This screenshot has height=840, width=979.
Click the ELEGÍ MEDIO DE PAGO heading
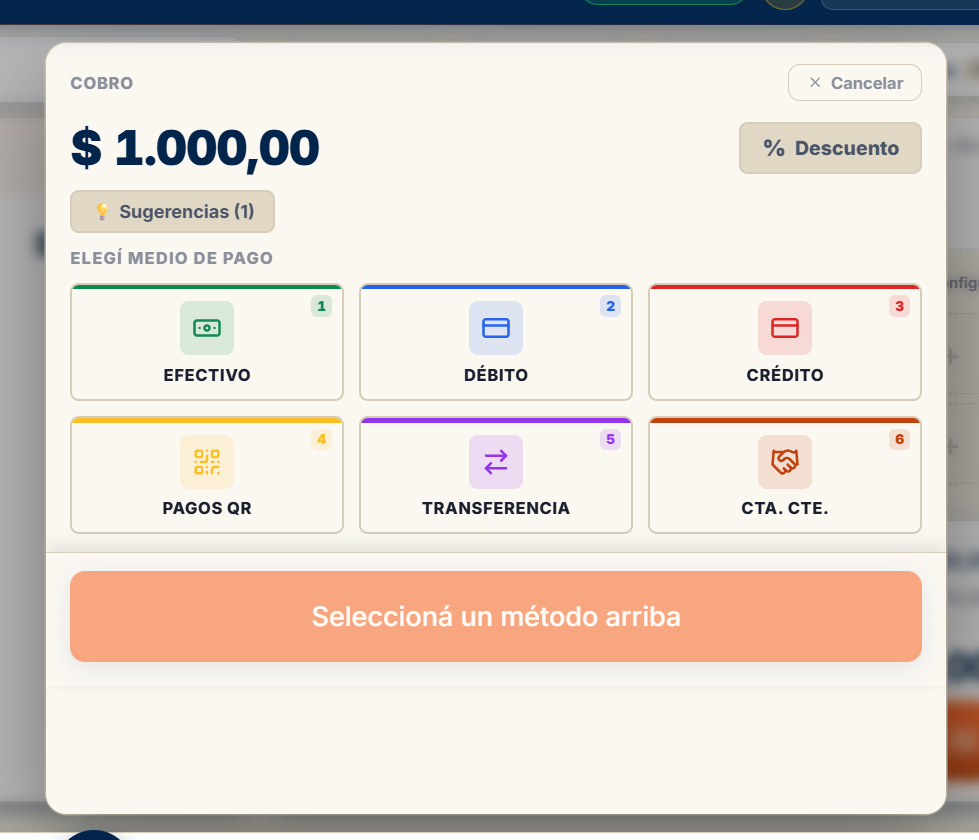[172, 258]
